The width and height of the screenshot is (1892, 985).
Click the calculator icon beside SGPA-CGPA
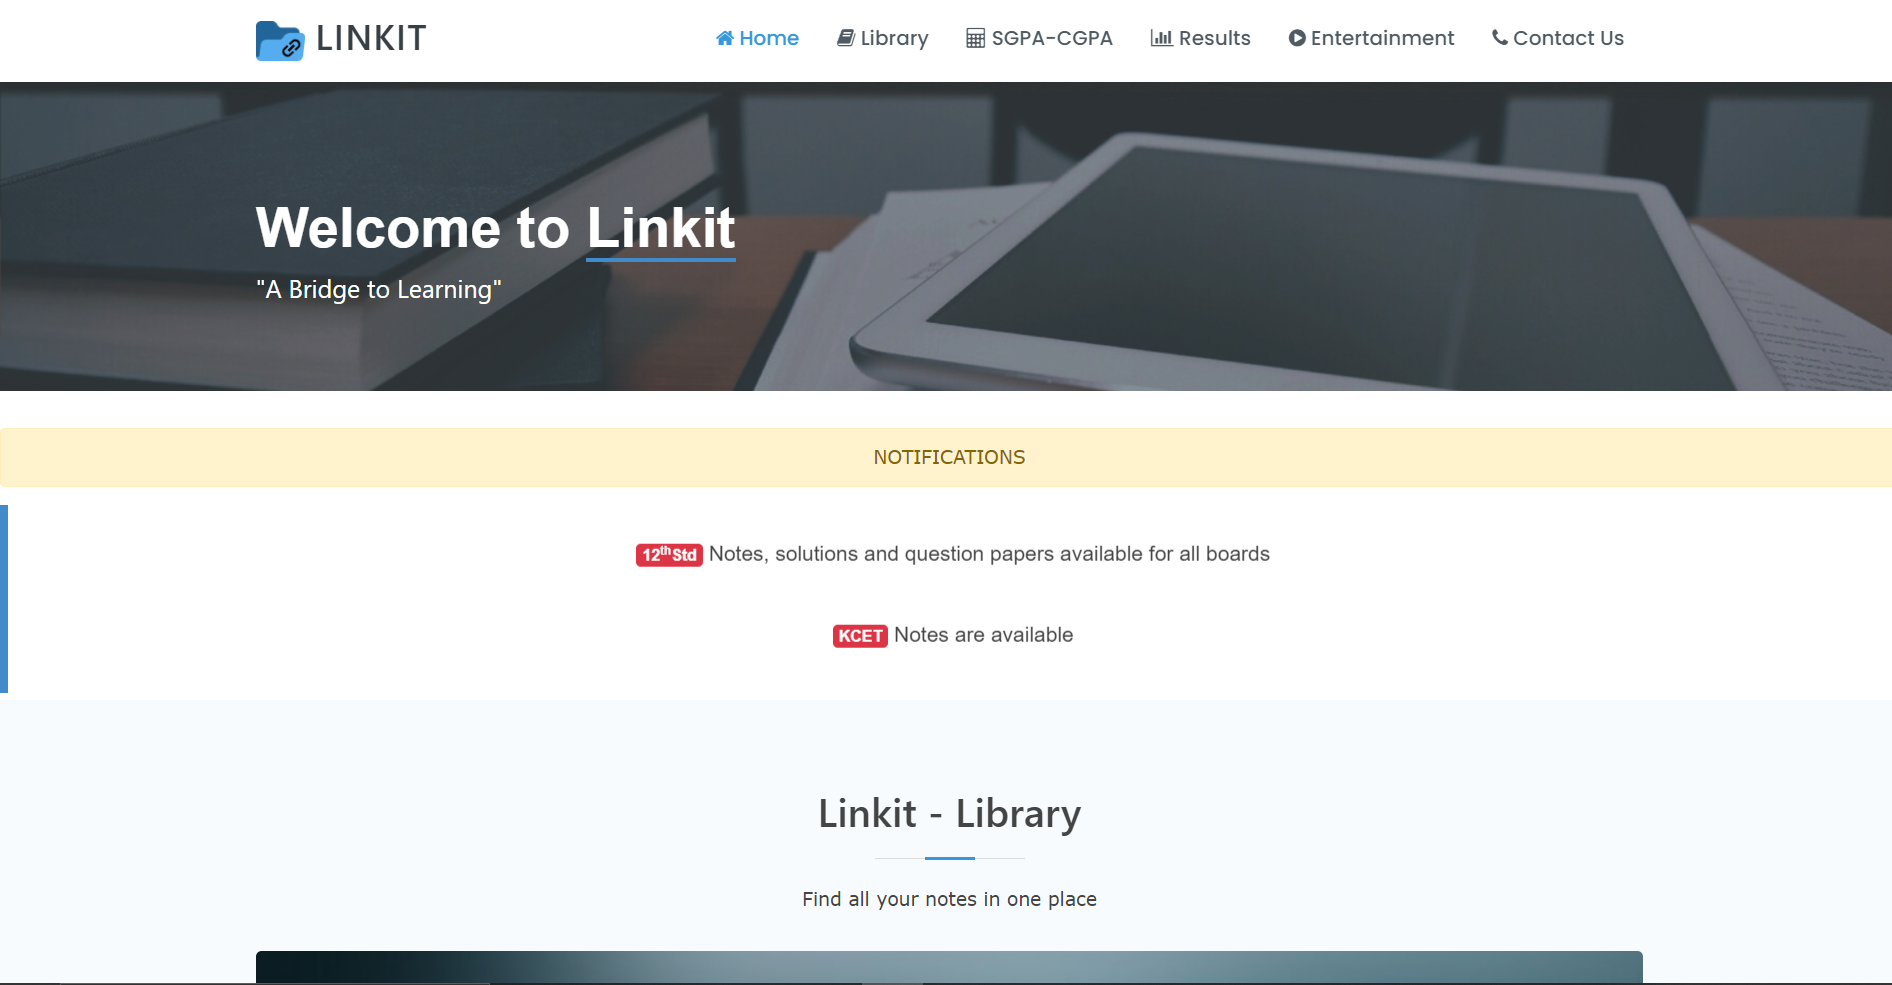coord(975,38)
